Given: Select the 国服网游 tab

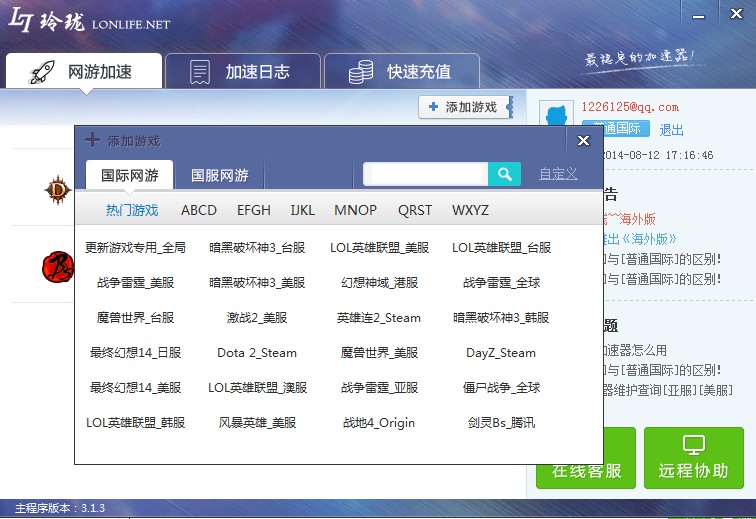Looking at the screenshot, I should click(220, 175).
